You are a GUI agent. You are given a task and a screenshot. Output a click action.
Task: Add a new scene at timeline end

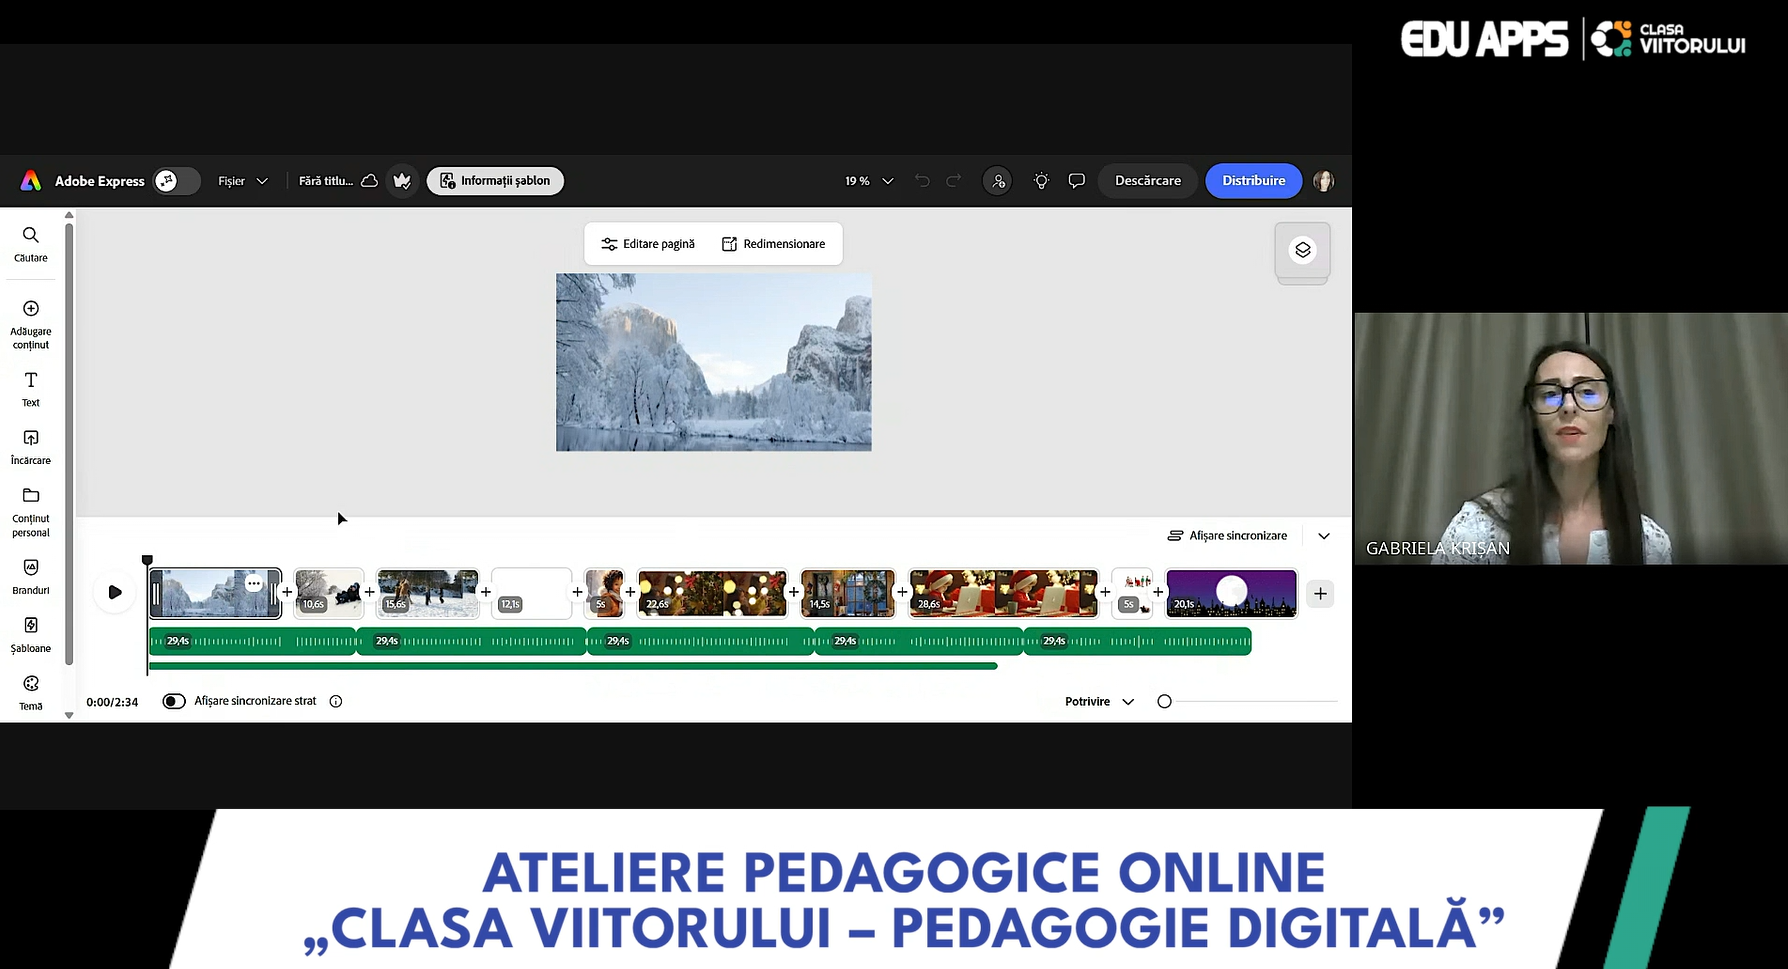tap(1320, 594)
